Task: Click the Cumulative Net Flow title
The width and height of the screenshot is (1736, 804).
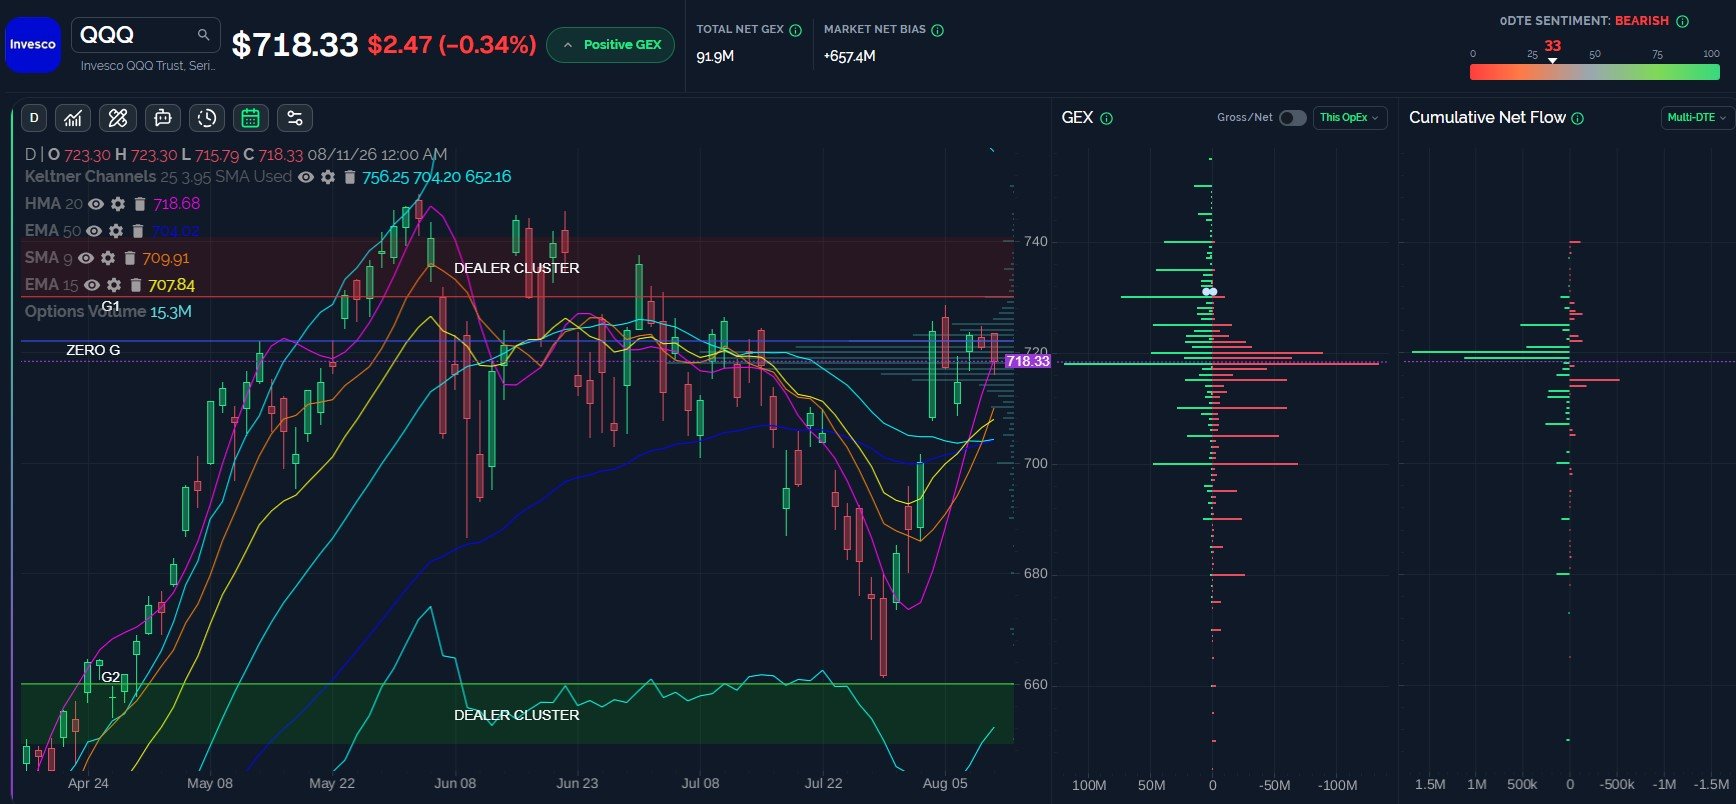Action: (x=1487, y=118)
